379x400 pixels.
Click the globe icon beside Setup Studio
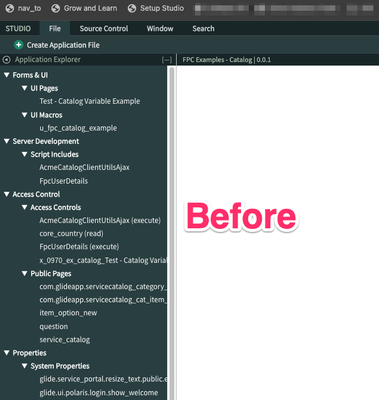pos(132,8)
